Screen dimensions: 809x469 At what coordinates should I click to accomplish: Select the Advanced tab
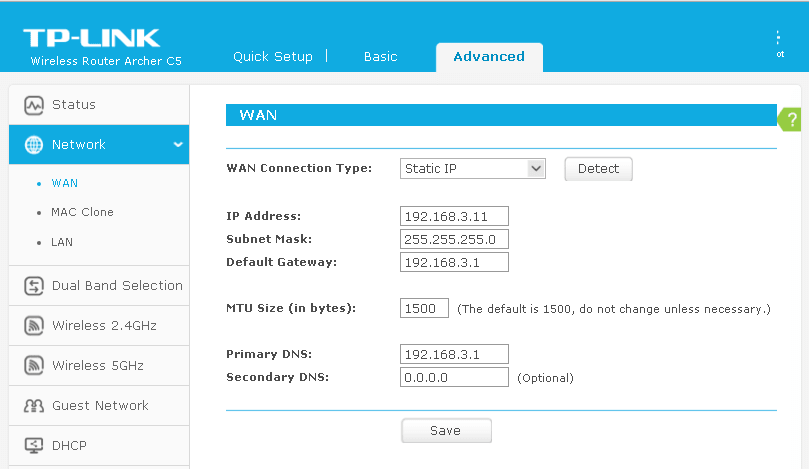click(x=489, y=57)
